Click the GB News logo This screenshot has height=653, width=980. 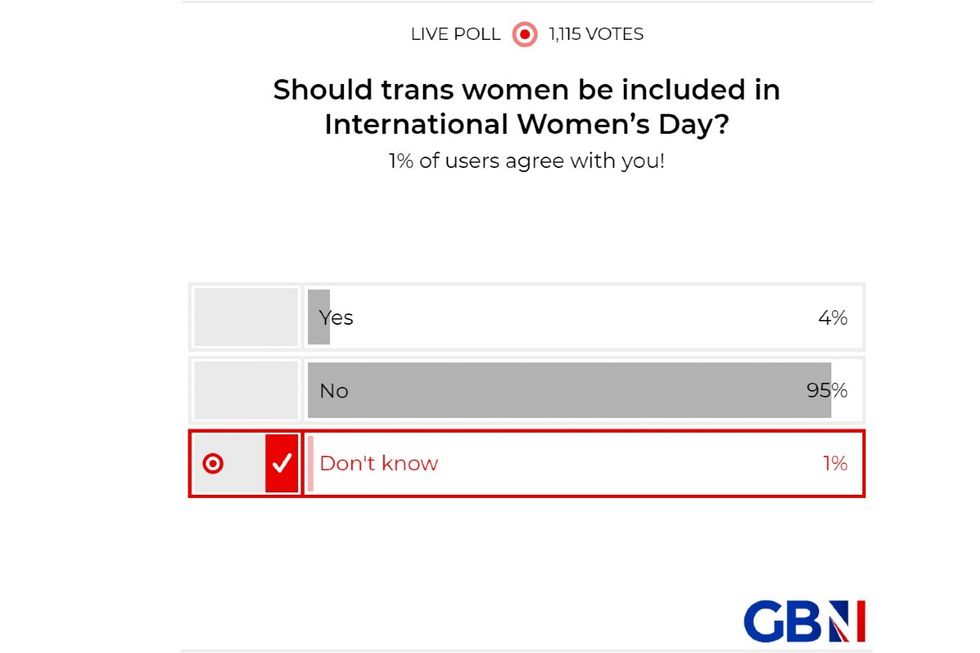click(x=803, y=622)
